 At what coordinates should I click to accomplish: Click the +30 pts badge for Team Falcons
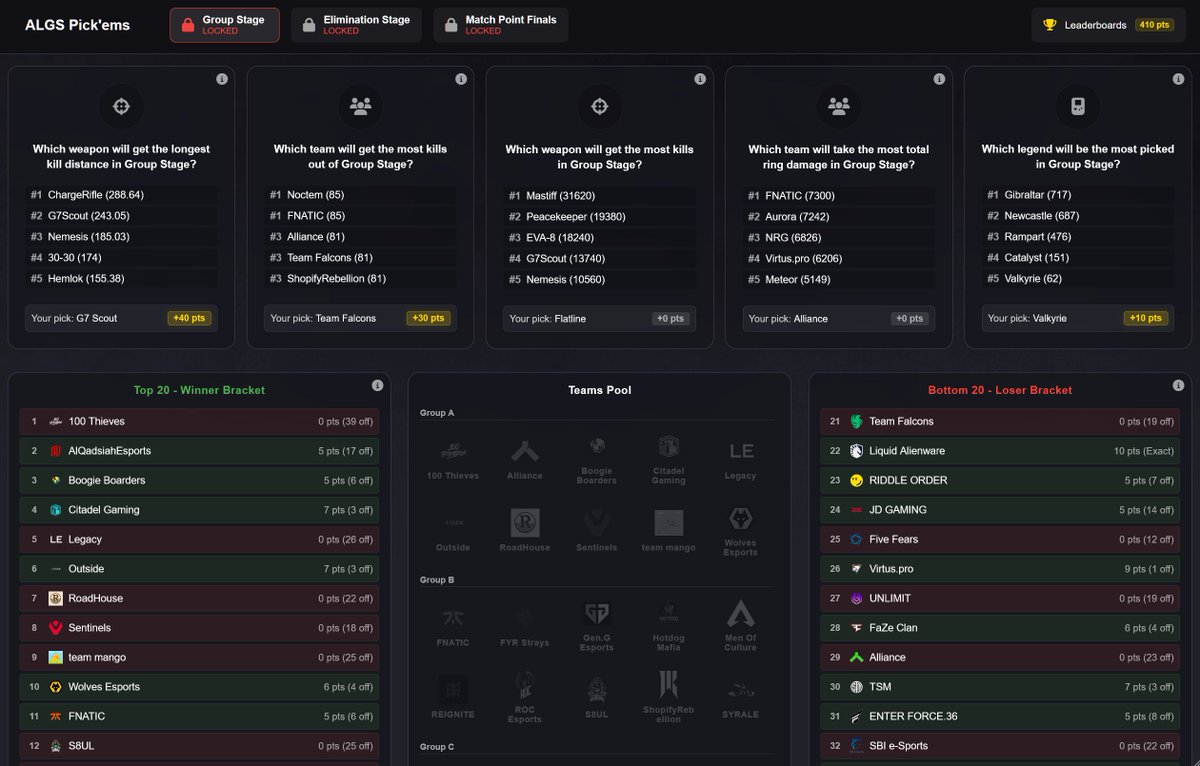pyautogui.click(x=428, y=318)
